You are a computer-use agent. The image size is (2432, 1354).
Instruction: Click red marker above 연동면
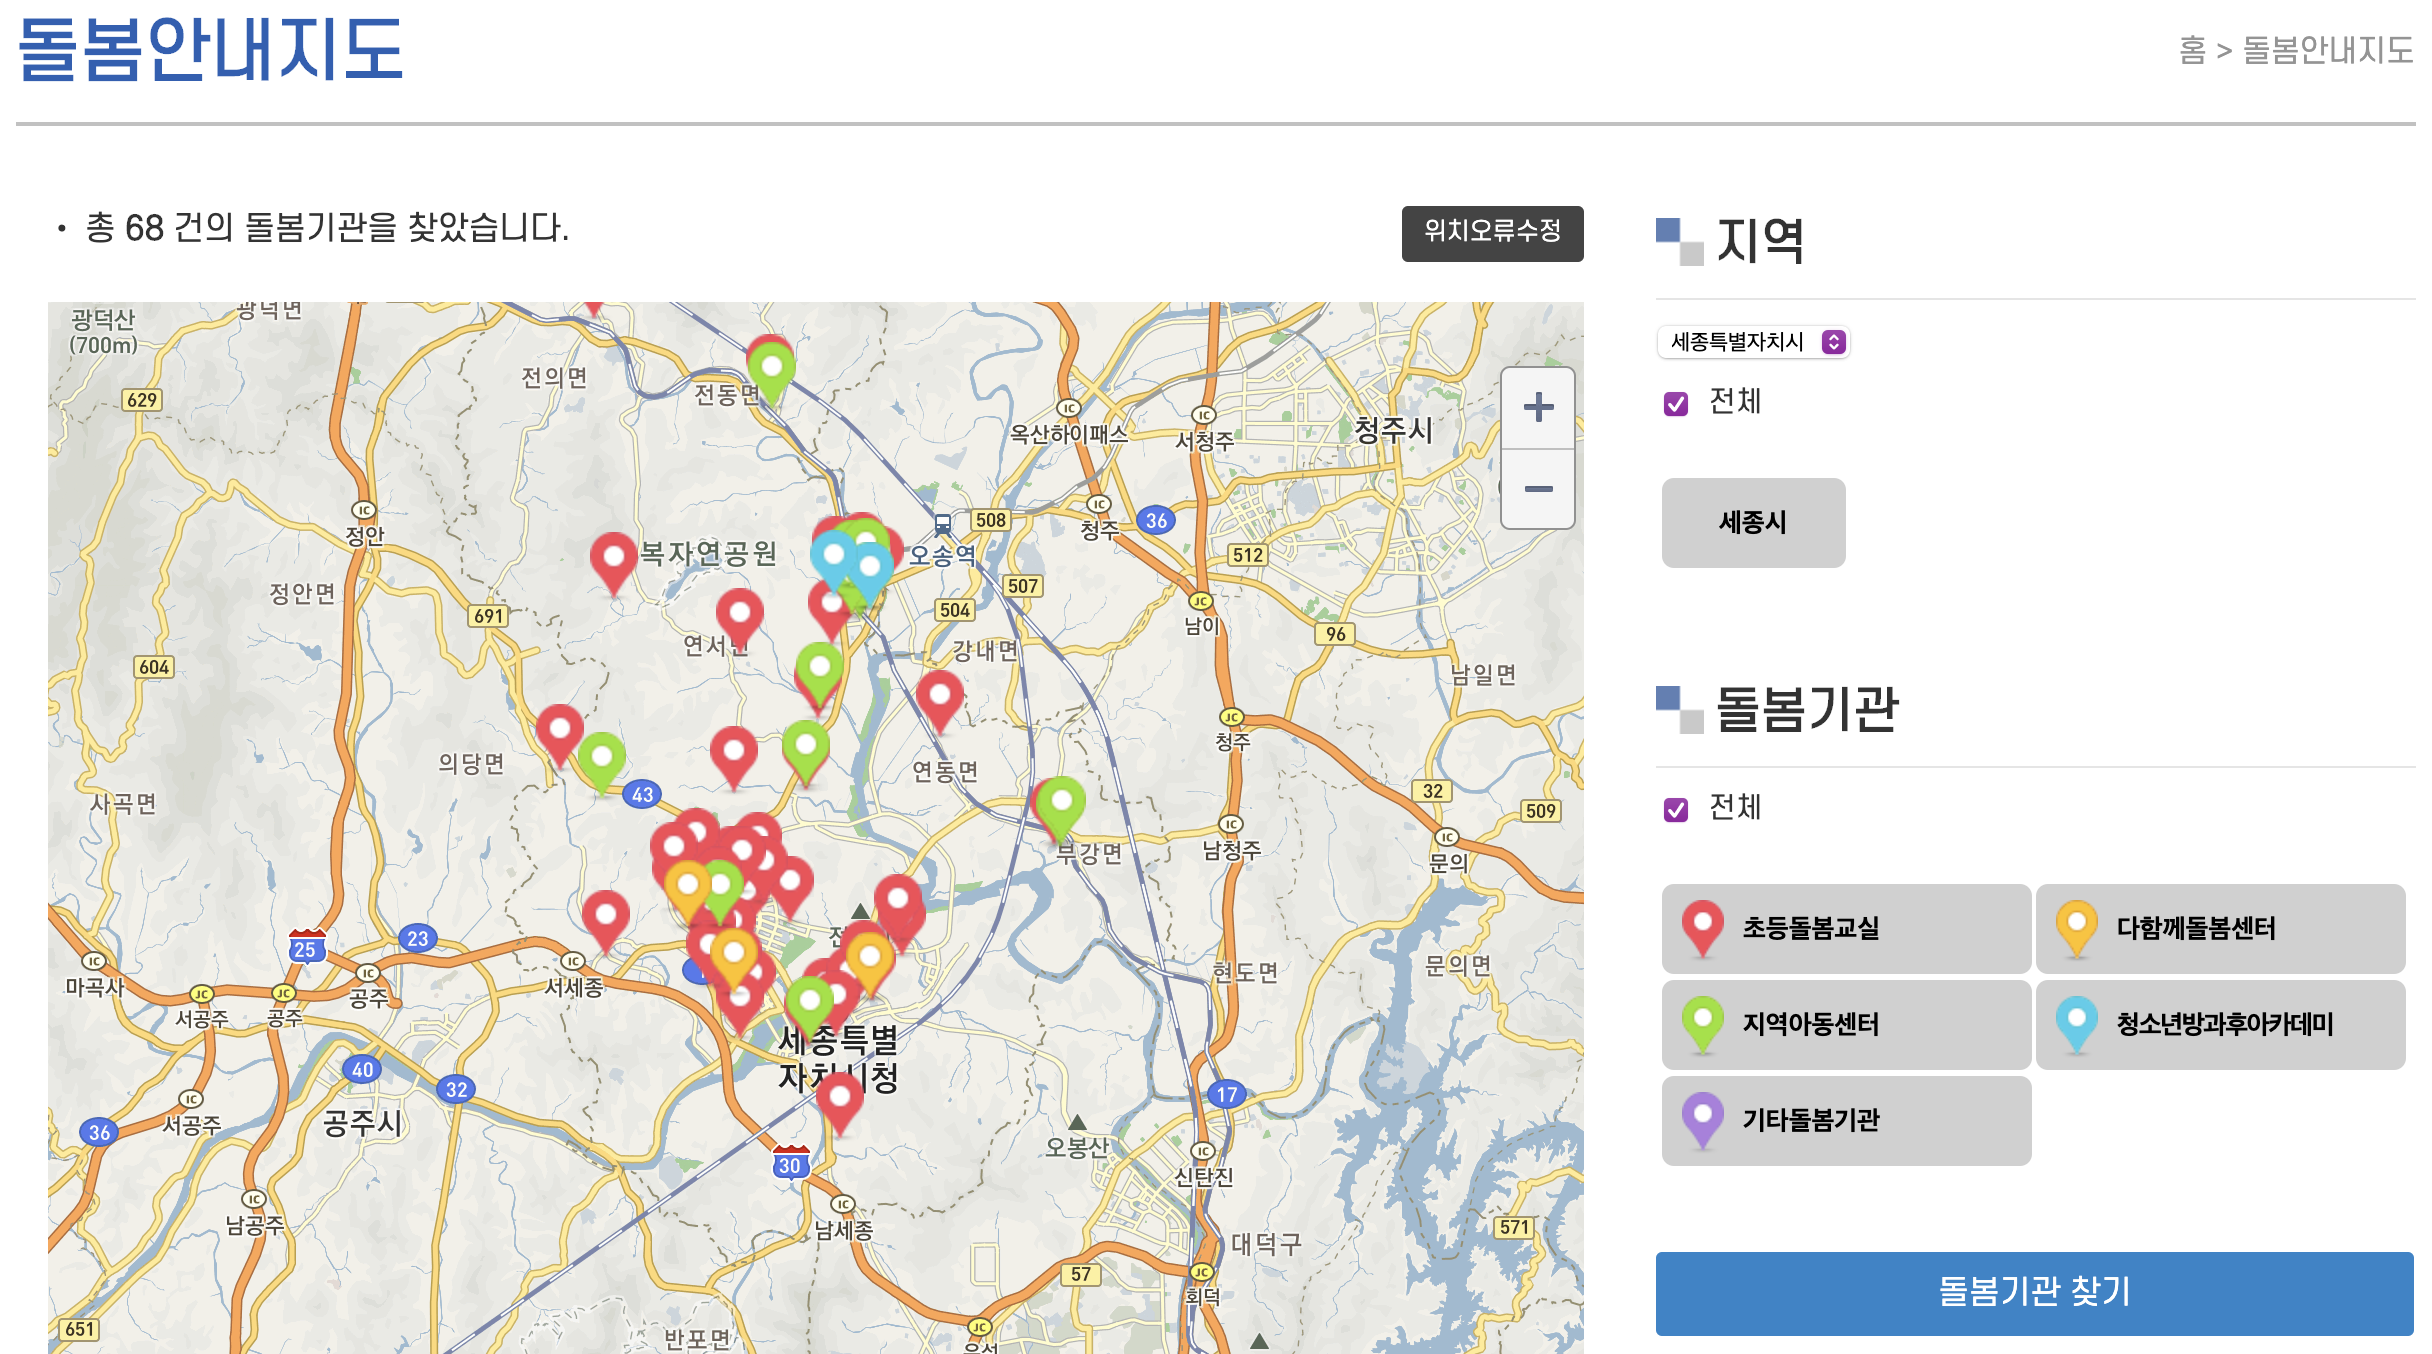point(940,696)
